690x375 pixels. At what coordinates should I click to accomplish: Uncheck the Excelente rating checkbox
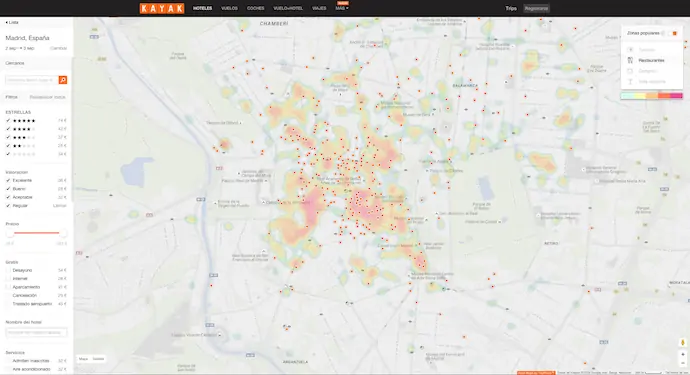point(8,180)
